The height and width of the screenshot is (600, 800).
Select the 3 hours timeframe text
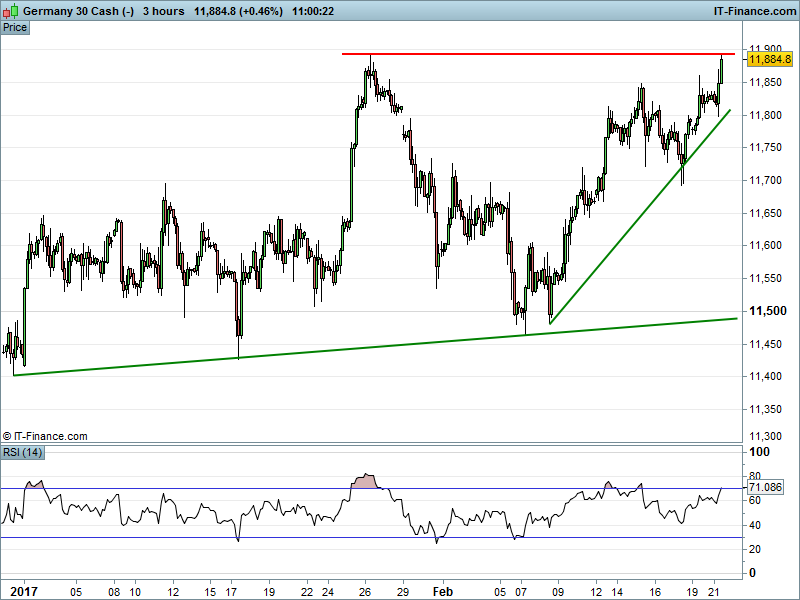tap(163, 11)
